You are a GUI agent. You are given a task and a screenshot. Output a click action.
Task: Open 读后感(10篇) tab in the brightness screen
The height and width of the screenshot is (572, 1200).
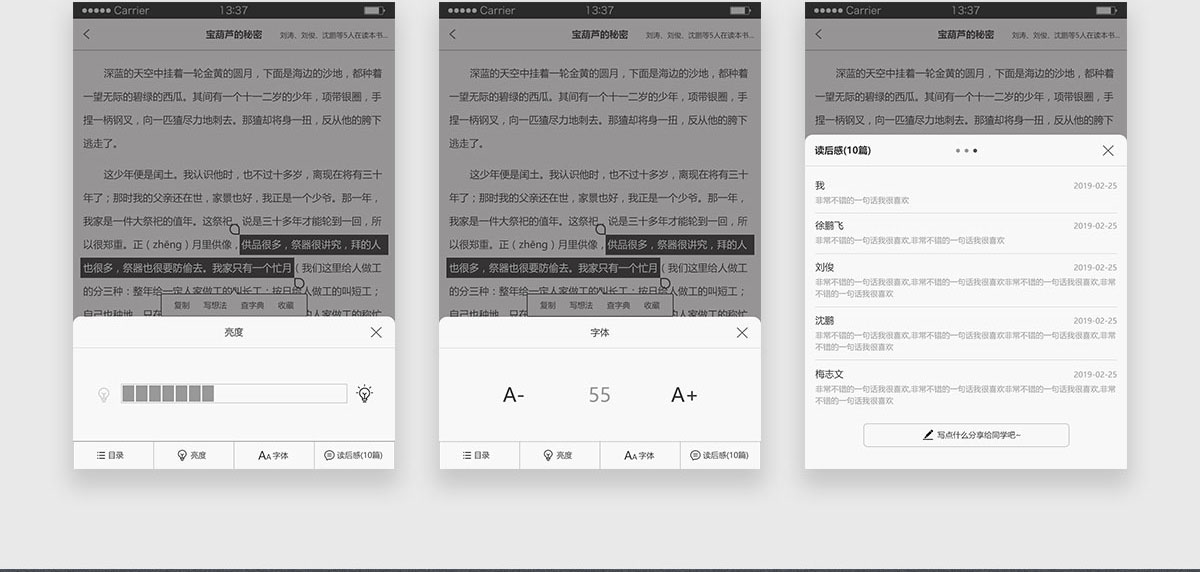[354, 455]
